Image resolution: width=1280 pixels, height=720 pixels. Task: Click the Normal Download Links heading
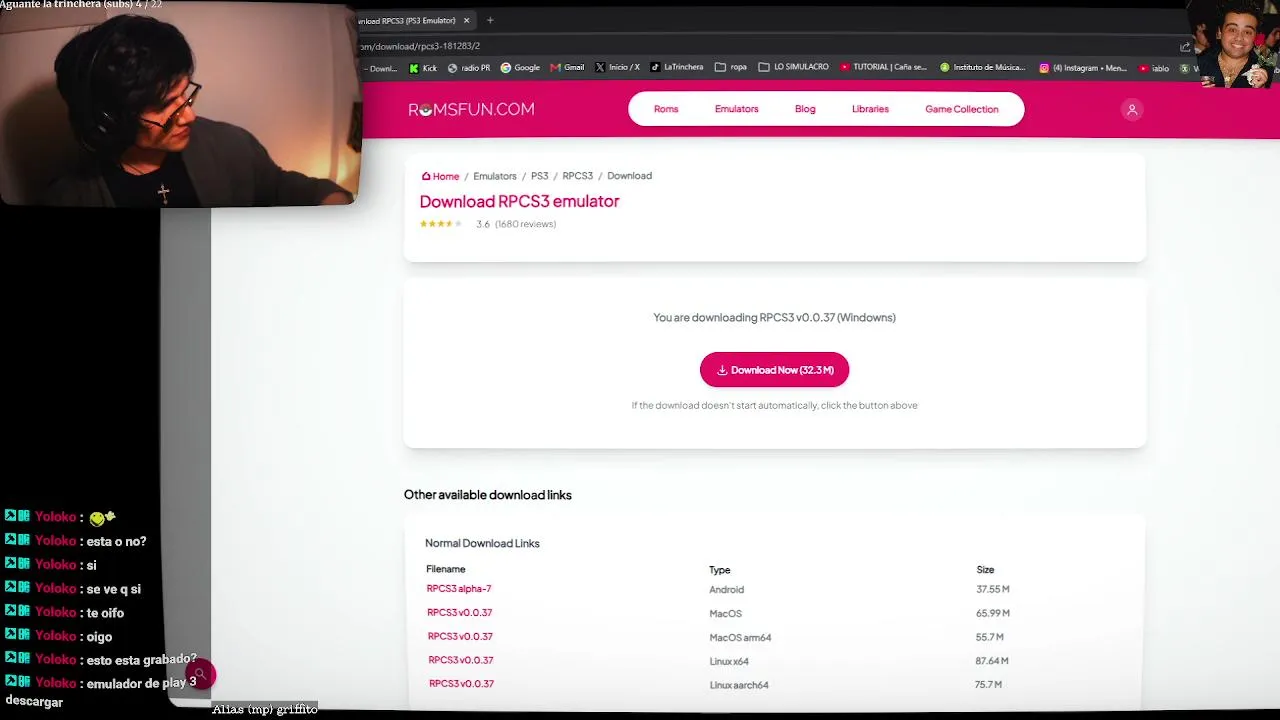tap(482, 543)
